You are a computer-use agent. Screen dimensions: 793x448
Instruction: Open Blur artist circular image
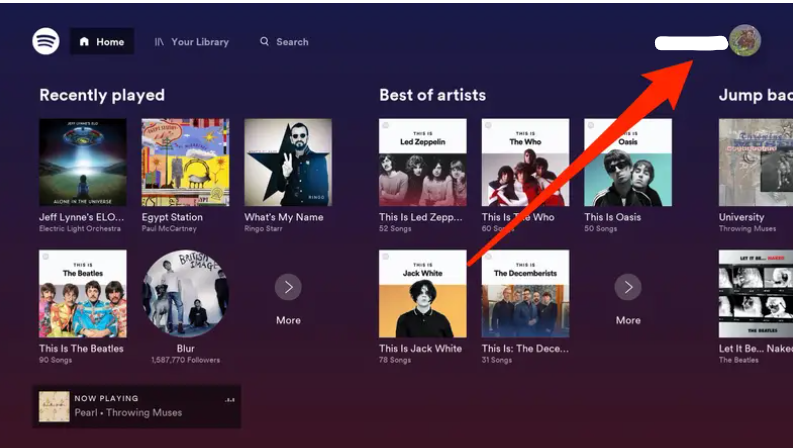click(x=186, y=294)
